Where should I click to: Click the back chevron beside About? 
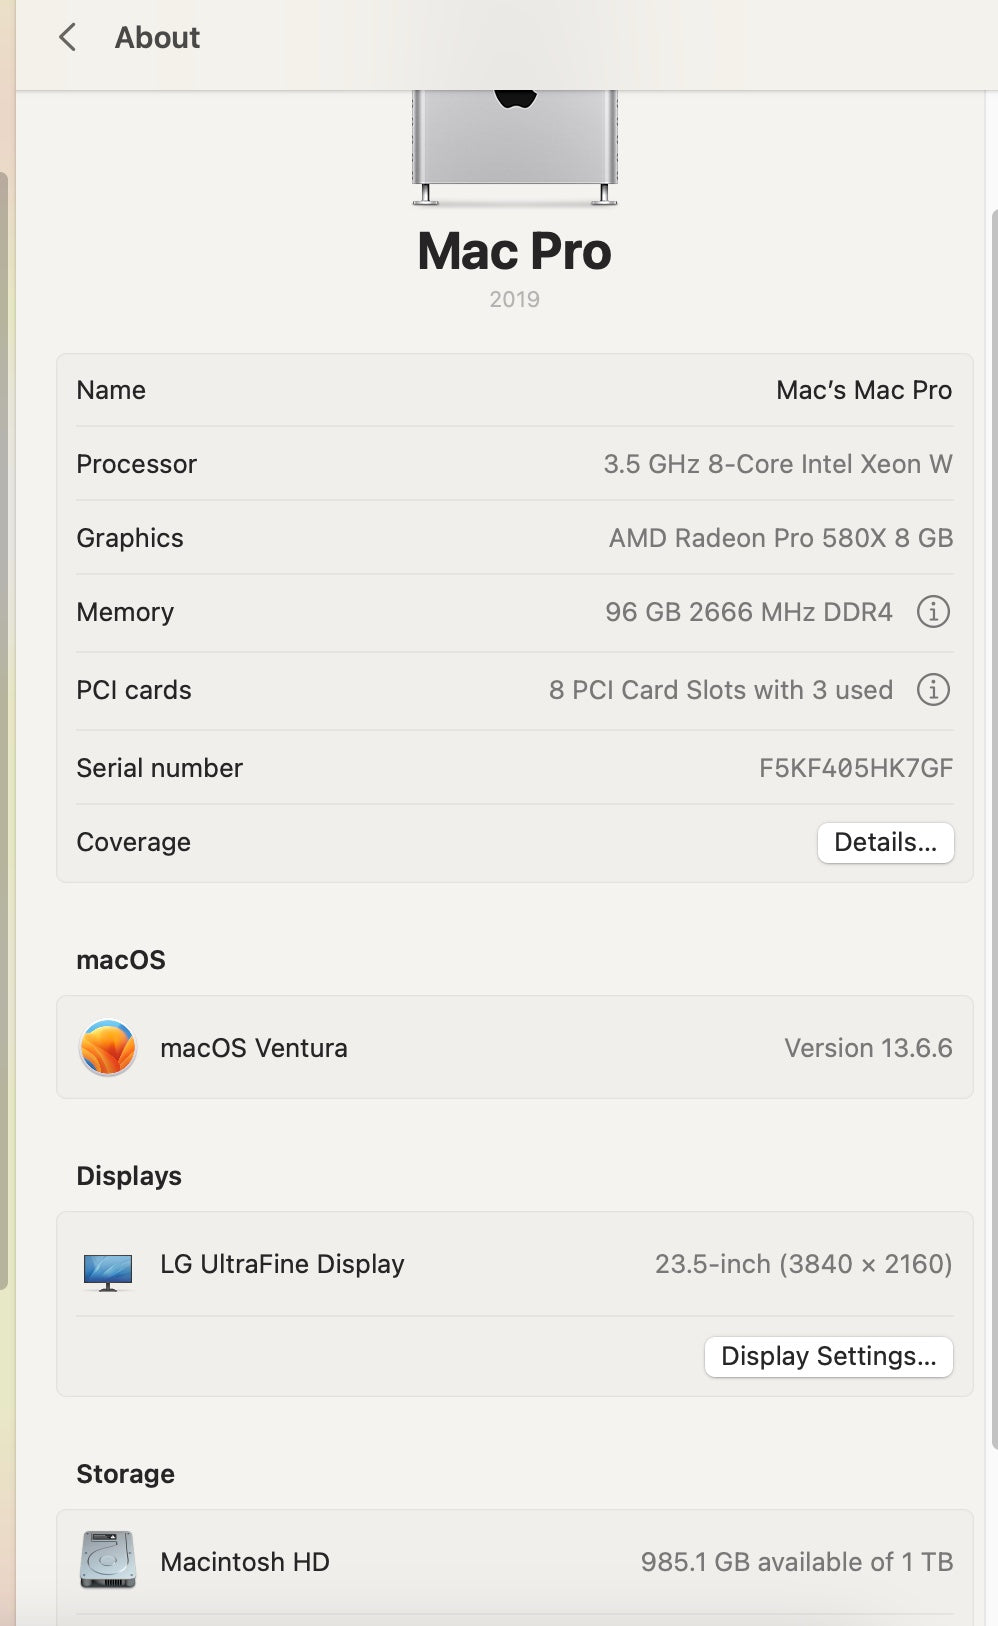67,38
